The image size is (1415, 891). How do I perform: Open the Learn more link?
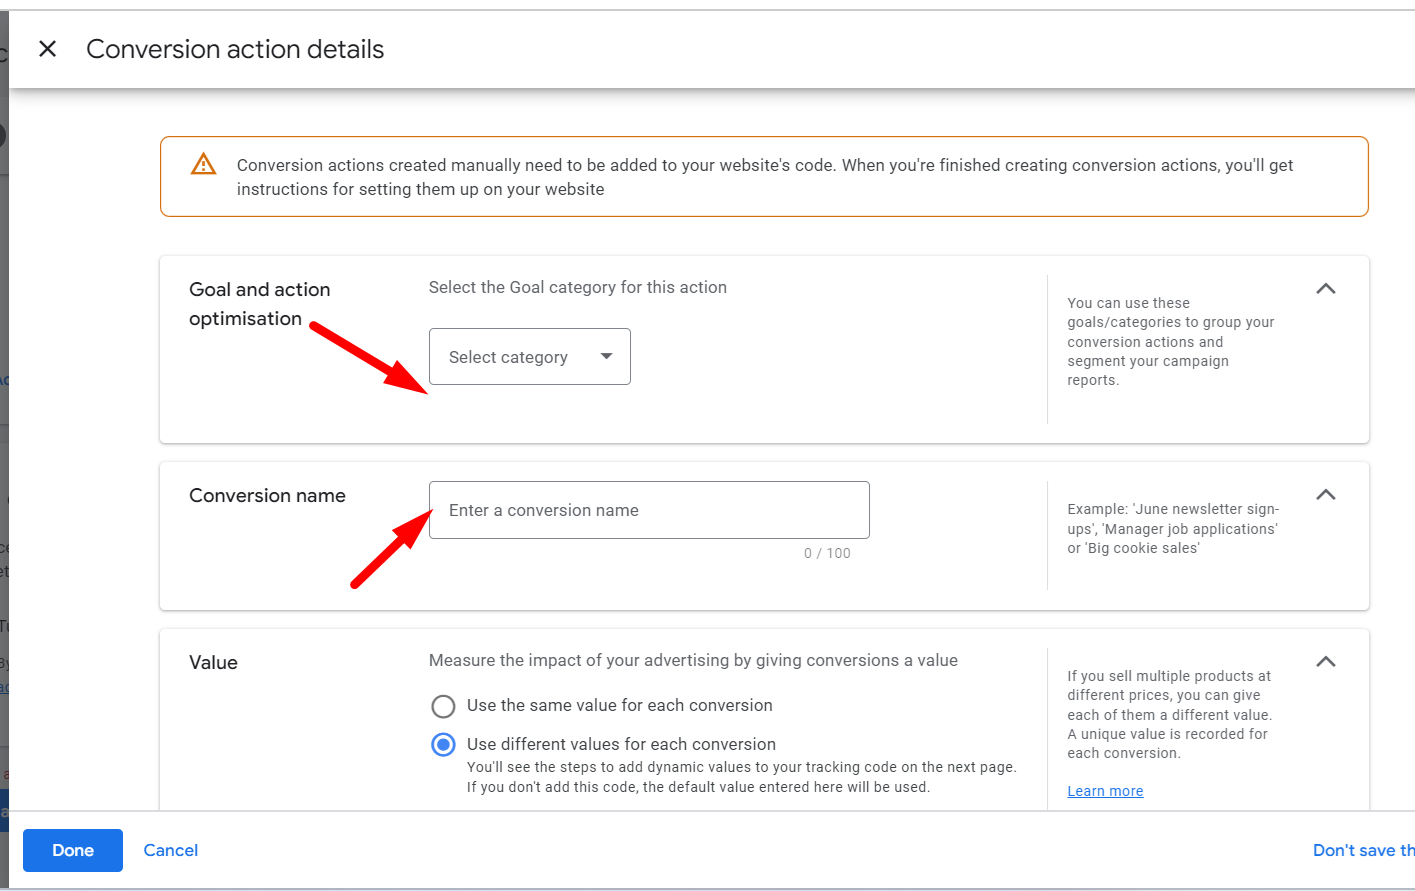point(1105,791)
